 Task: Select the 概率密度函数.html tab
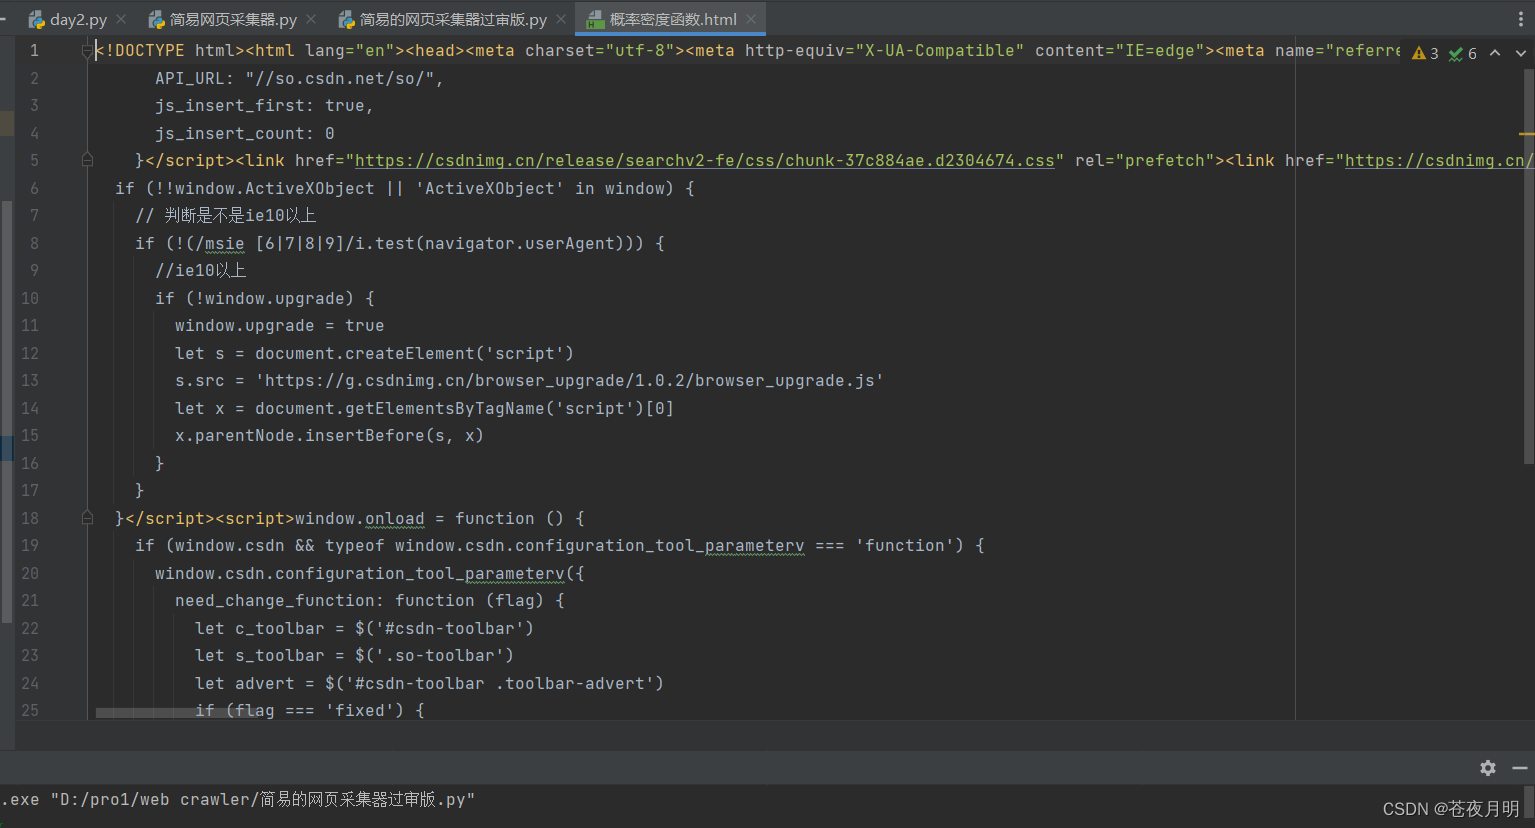click(x=672, y=19)
